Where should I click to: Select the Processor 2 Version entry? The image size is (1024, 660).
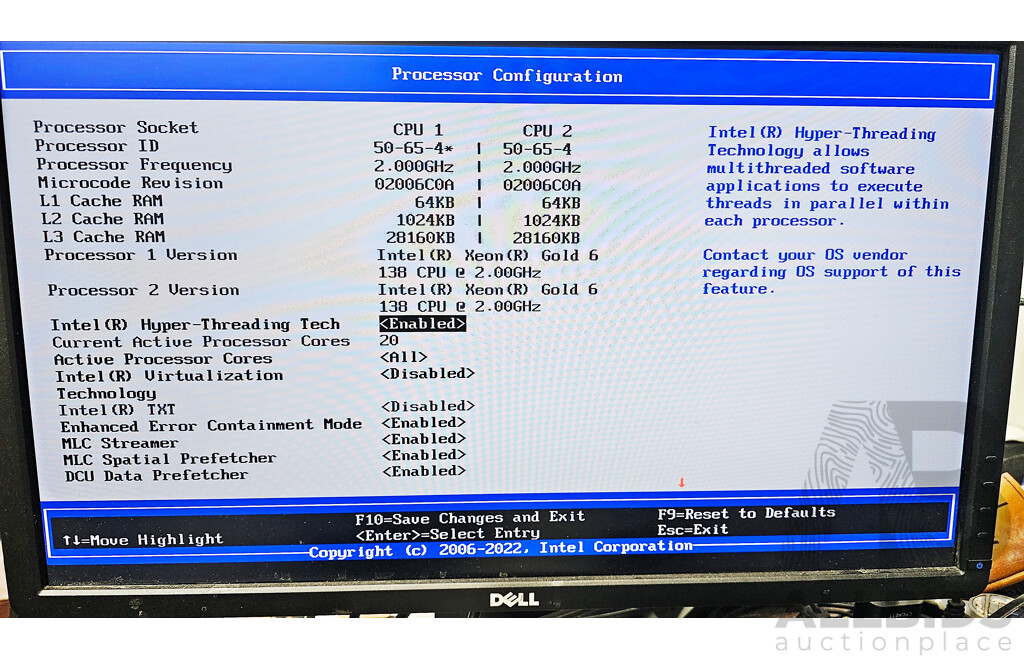147,289
